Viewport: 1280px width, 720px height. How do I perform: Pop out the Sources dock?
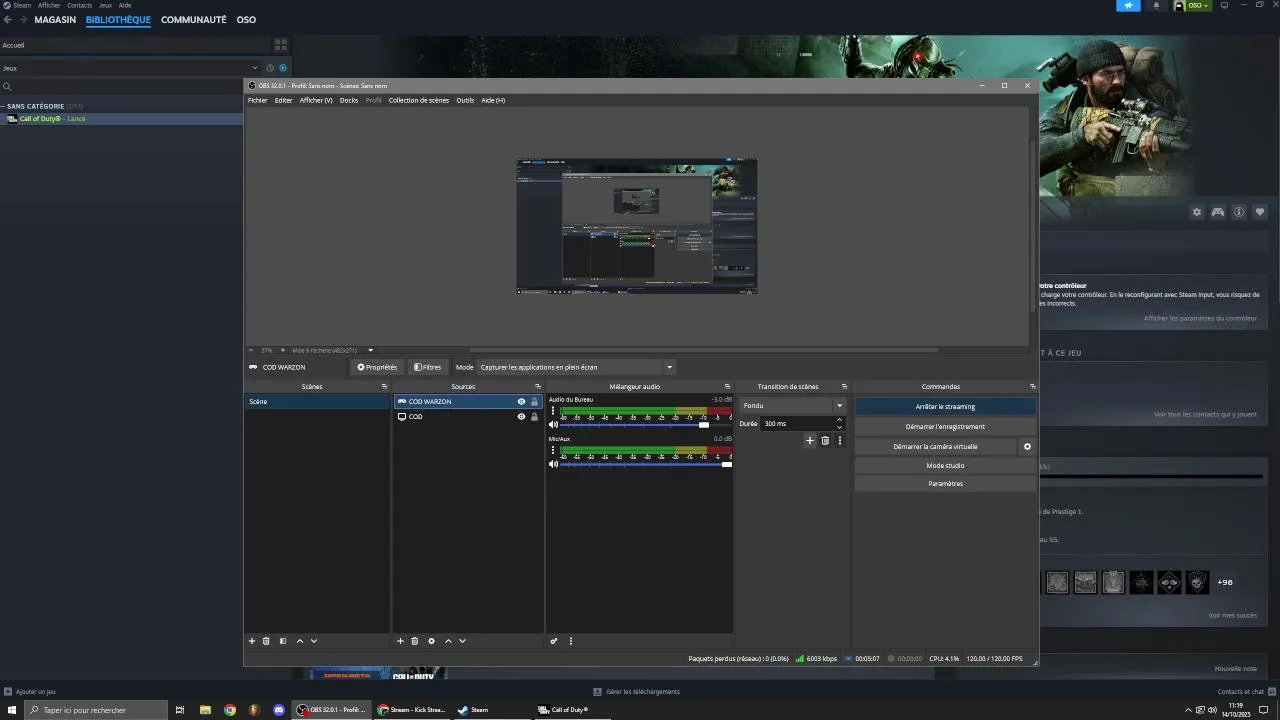click(x=537, y=387)
